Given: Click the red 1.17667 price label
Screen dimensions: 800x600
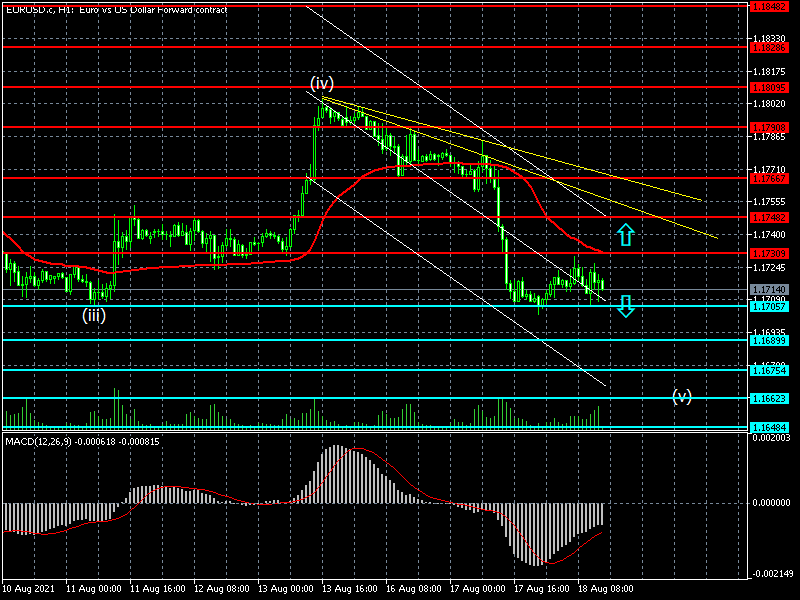Looking at the screenshot, I should point(769,179).
